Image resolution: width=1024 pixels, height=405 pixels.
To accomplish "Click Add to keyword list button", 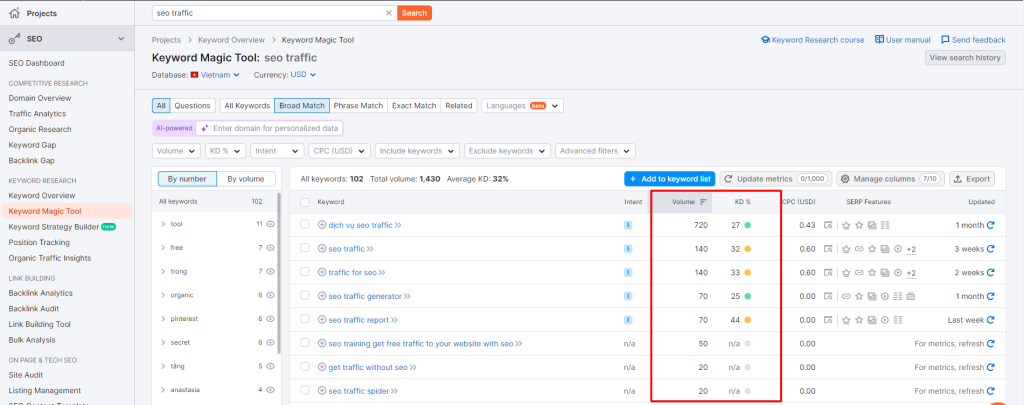I will [x=669, y=179].
